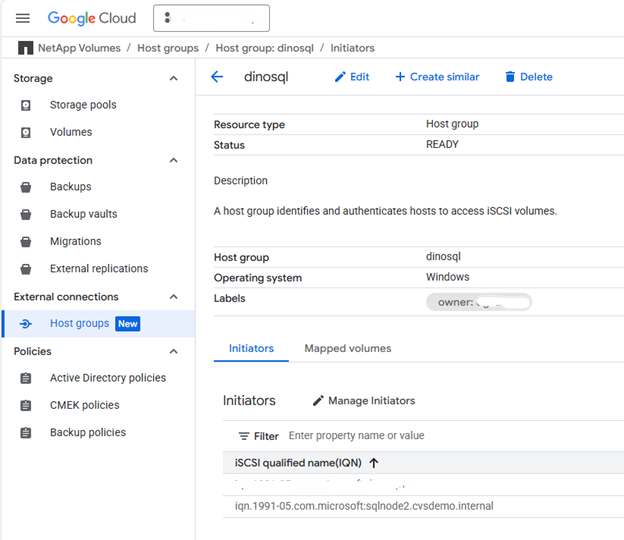Click the Storage pools sidebar icon
The image size is (624, 540).
[27, 105]
